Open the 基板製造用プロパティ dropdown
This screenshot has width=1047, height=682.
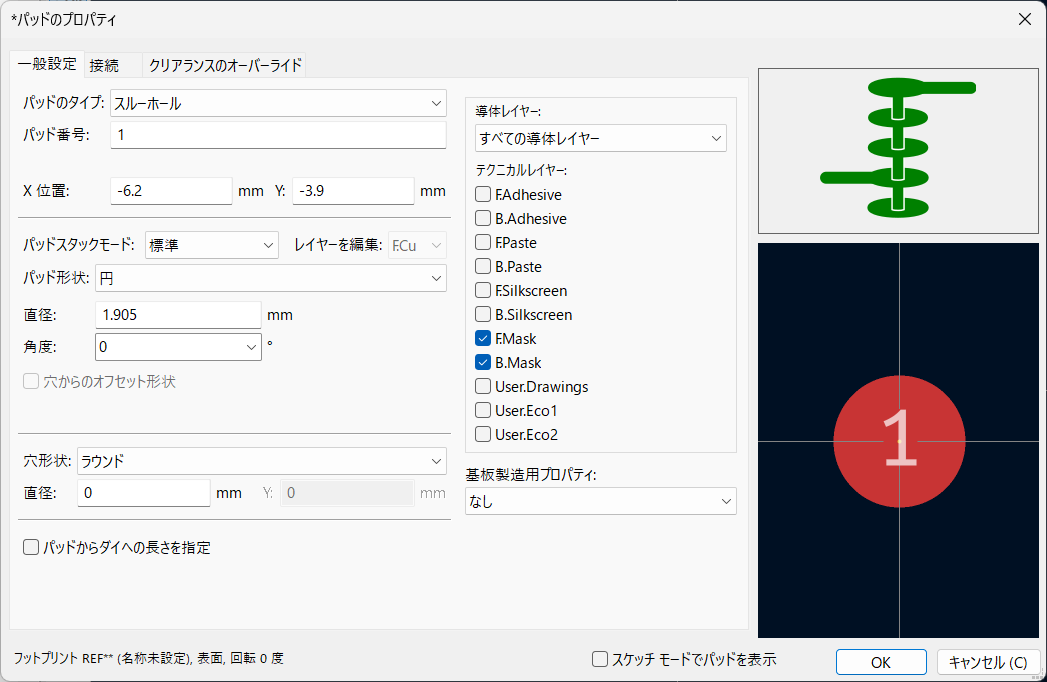pyautogui.click(x=600, y=501)
